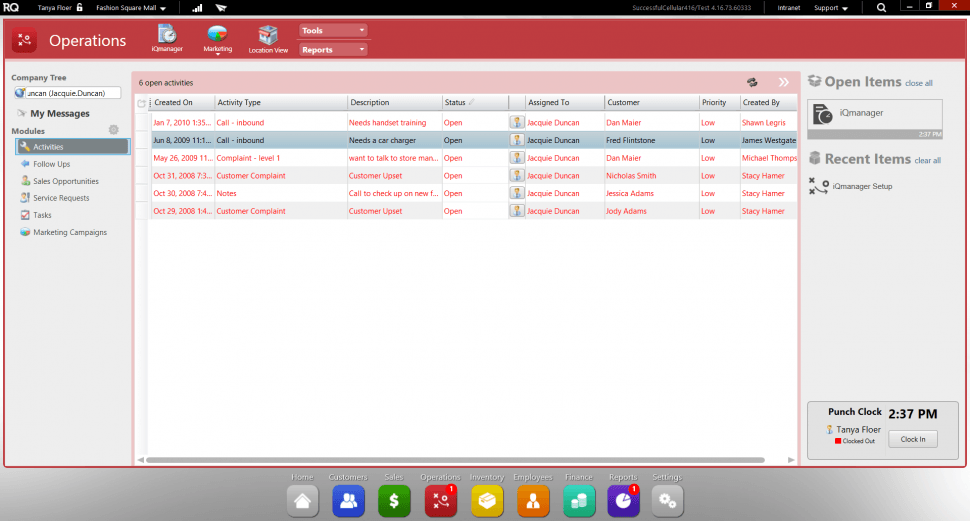Open iQmanager Setup recent item
Viewport: 970px width, 521px height.
(x=851, y=186)
